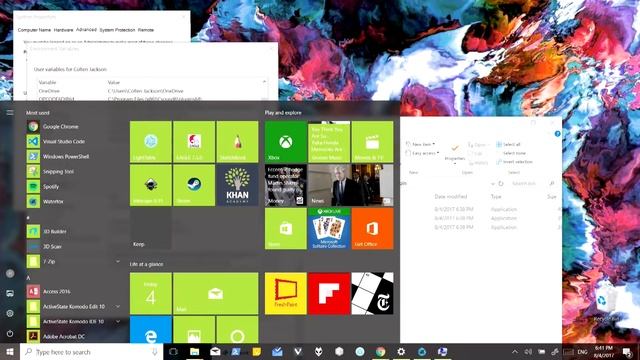Launch Microsoft Edge tile
640x360 pixels.
coord(151,330)
